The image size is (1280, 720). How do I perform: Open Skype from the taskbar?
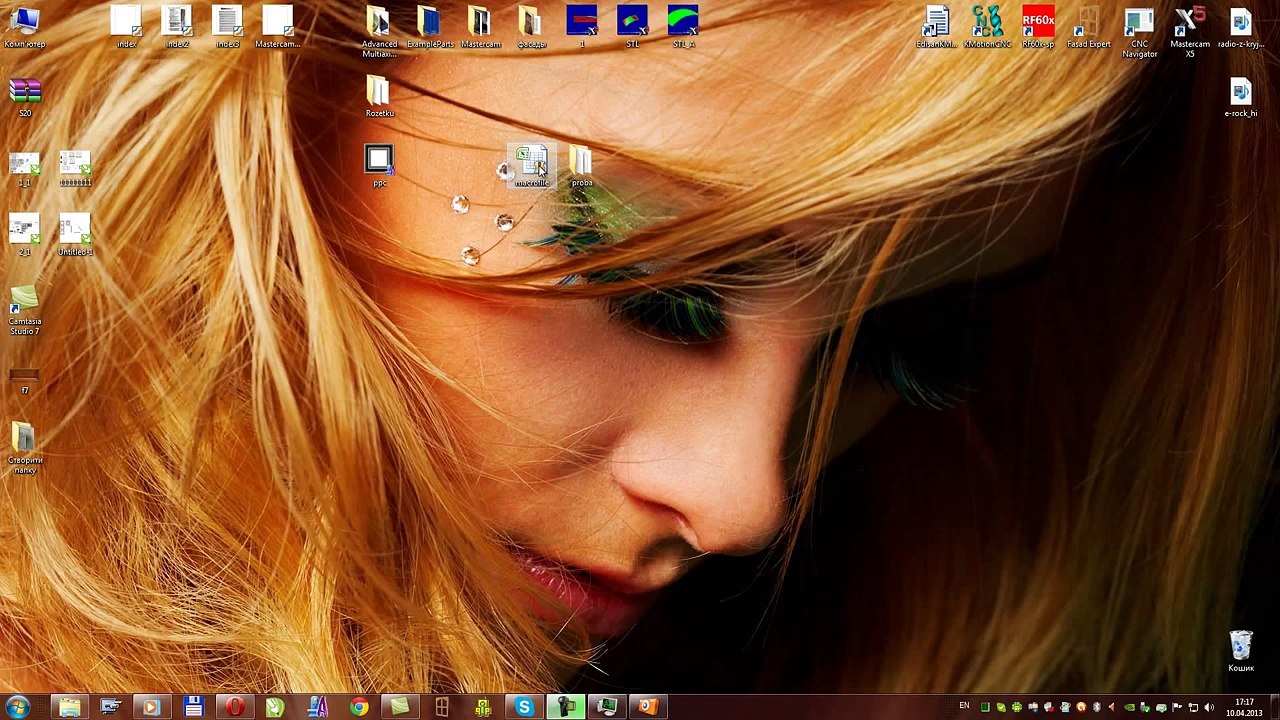524,707
